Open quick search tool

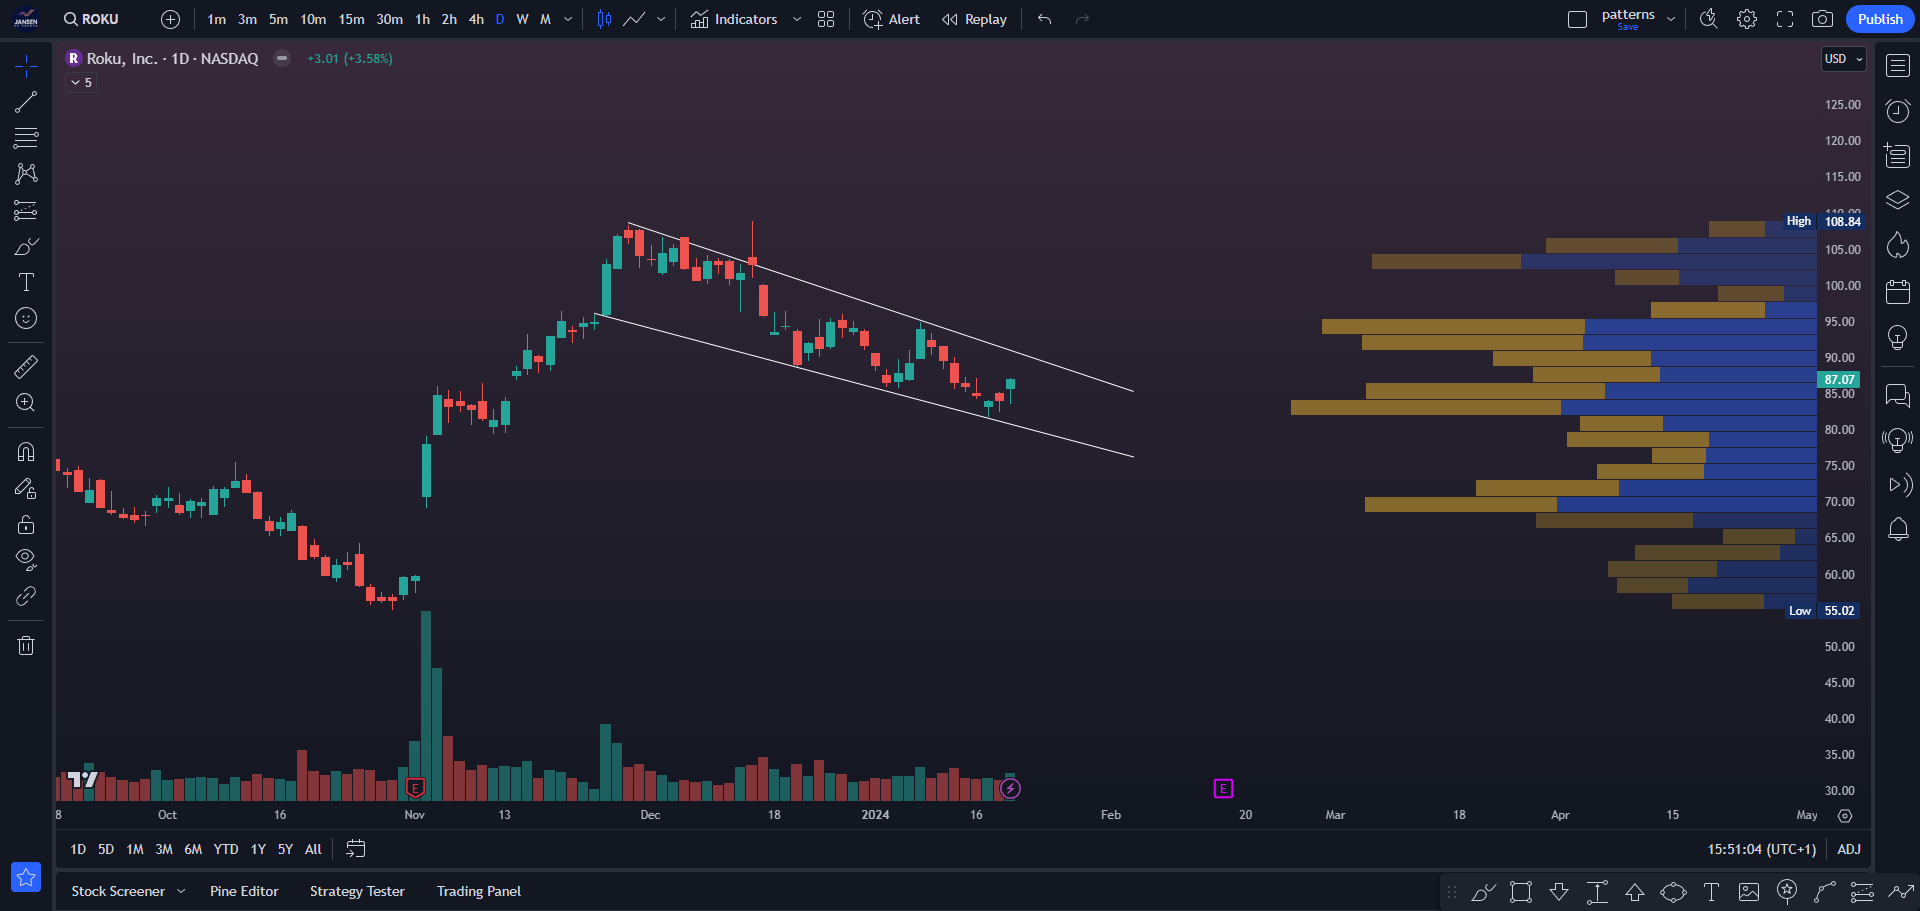[x=1708, y=19]
